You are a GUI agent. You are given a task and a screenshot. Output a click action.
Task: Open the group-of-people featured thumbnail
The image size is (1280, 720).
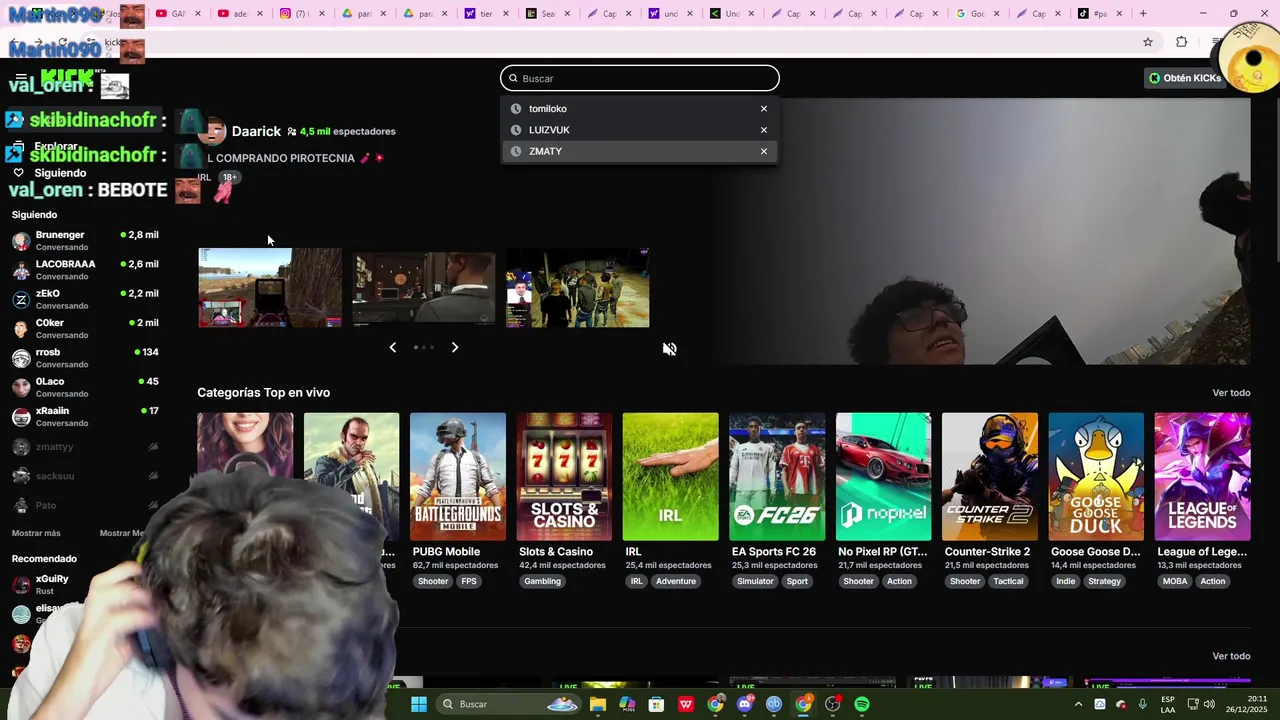tap(578, 287)
